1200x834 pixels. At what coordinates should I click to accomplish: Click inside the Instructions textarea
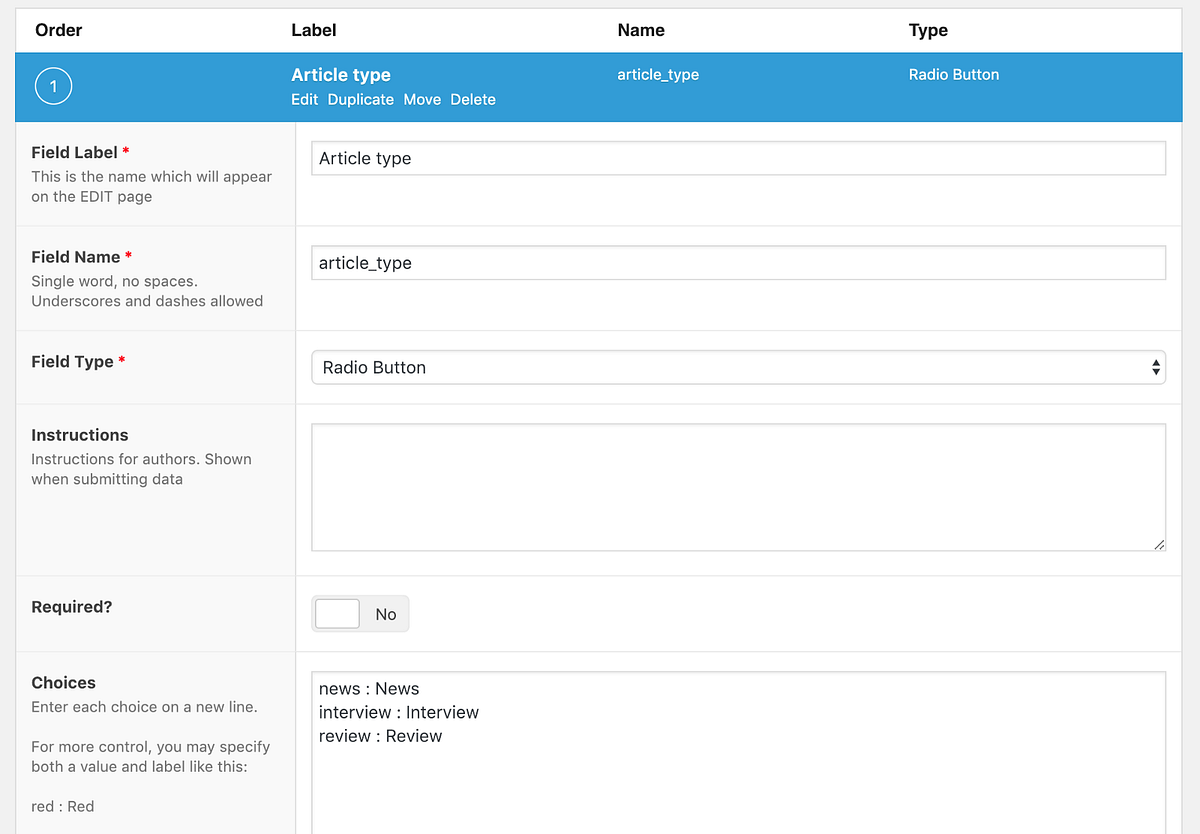(x=738, y=486)
